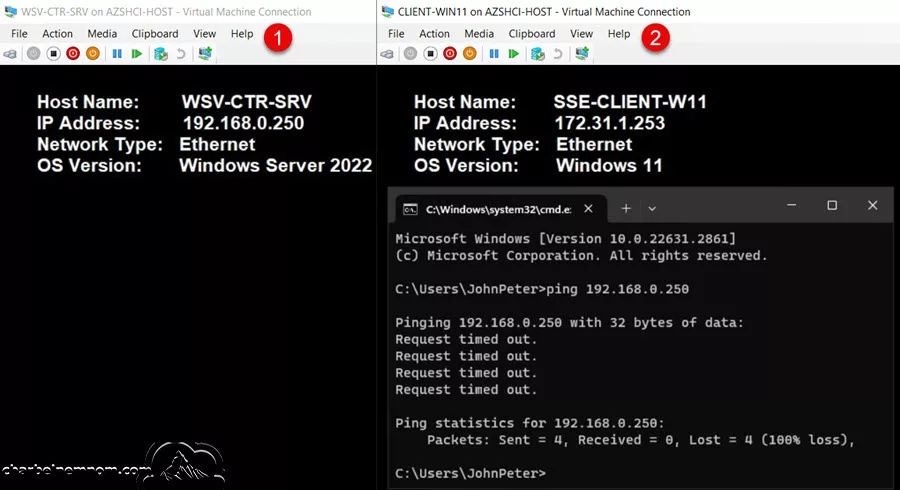Expand terminal profile dropdown chevron
The height and width of the screenshot is (490, 900).
click(x=652, y=209)
